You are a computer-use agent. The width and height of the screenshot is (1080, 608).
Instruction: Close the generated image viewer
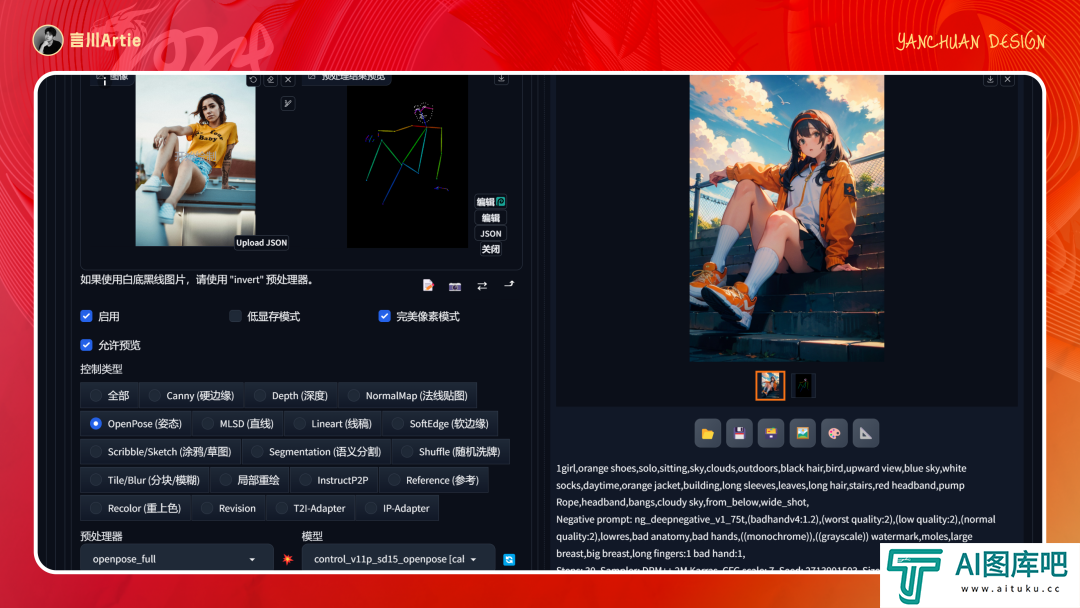(1008, 80)
